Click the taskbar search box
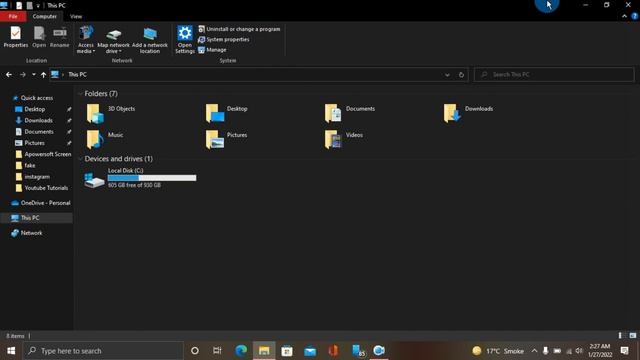Screen dimensions: 640x360 (x=103, y=351)
